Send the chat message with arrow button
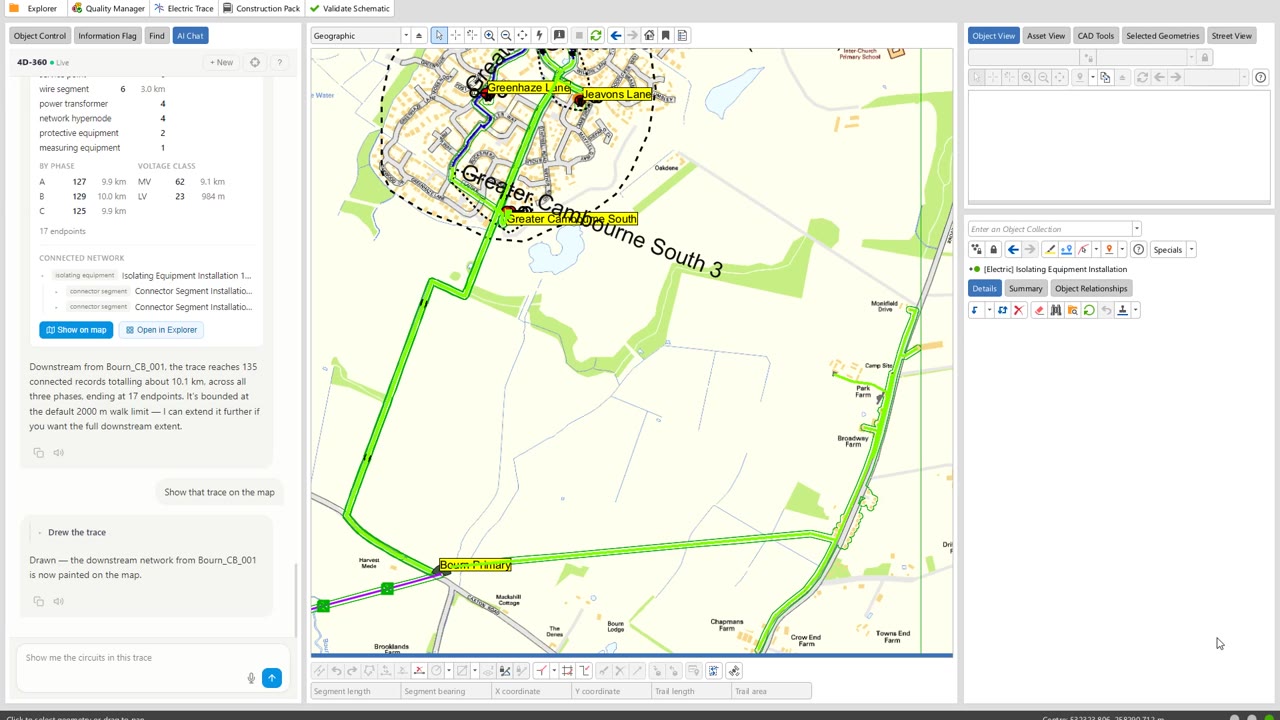The height and width of the screenshot is (720, 1280). pyautogui.click(x=272, y=678)
